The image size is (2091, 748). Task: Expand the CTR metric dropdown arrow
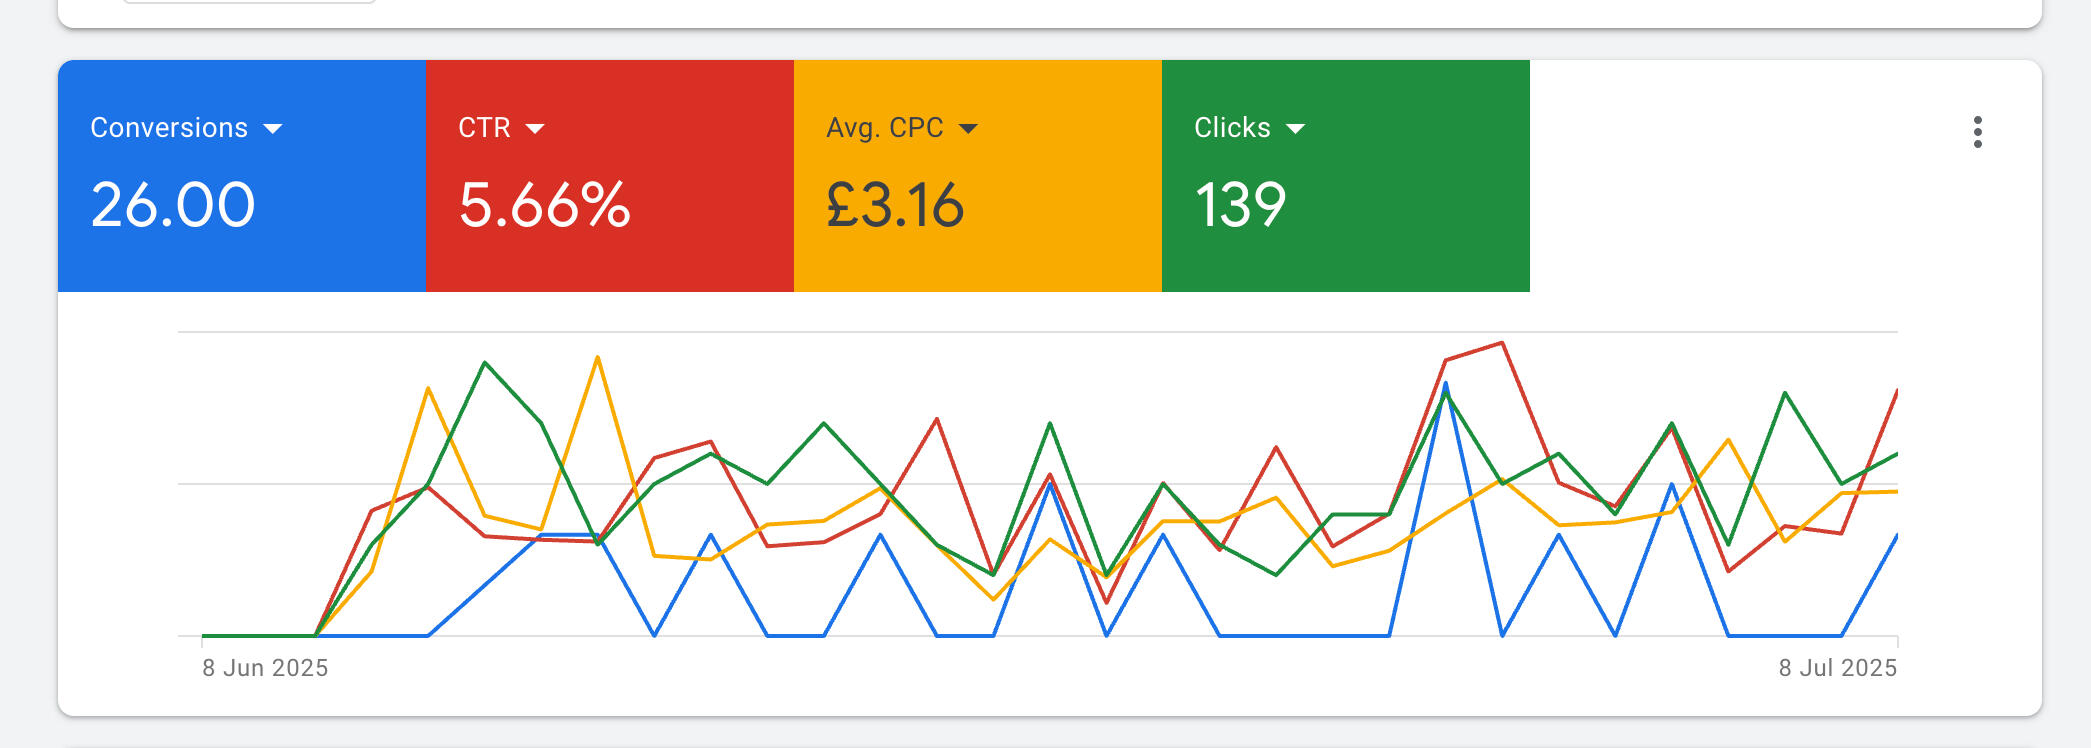click(535, 129)
